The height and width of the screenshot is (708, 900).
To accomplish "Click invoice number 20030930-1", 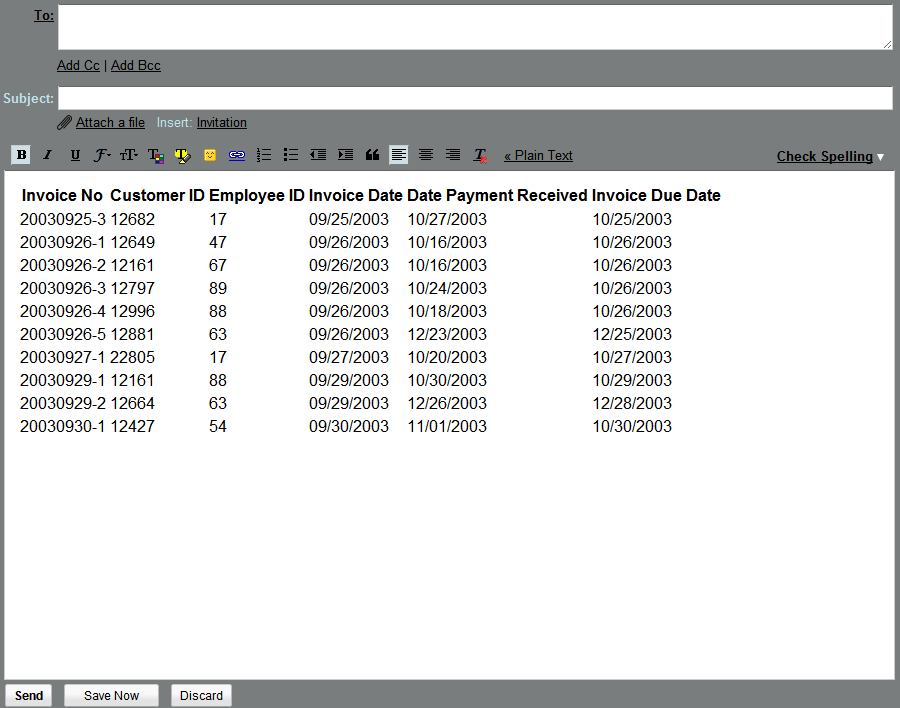I will click(63, 426).
